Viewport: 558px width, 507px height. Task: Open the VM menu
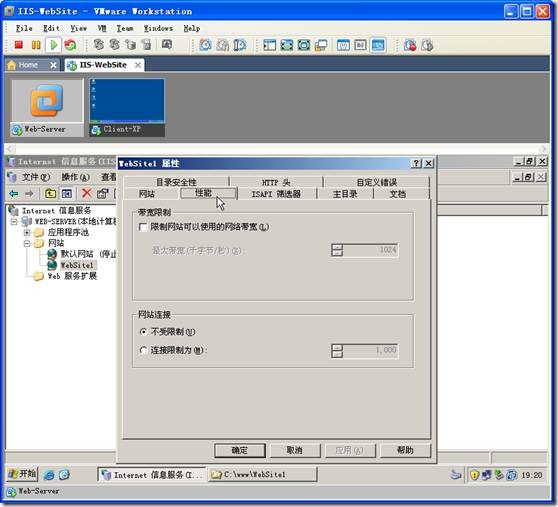pyautogui.click(x=102, y=28)
